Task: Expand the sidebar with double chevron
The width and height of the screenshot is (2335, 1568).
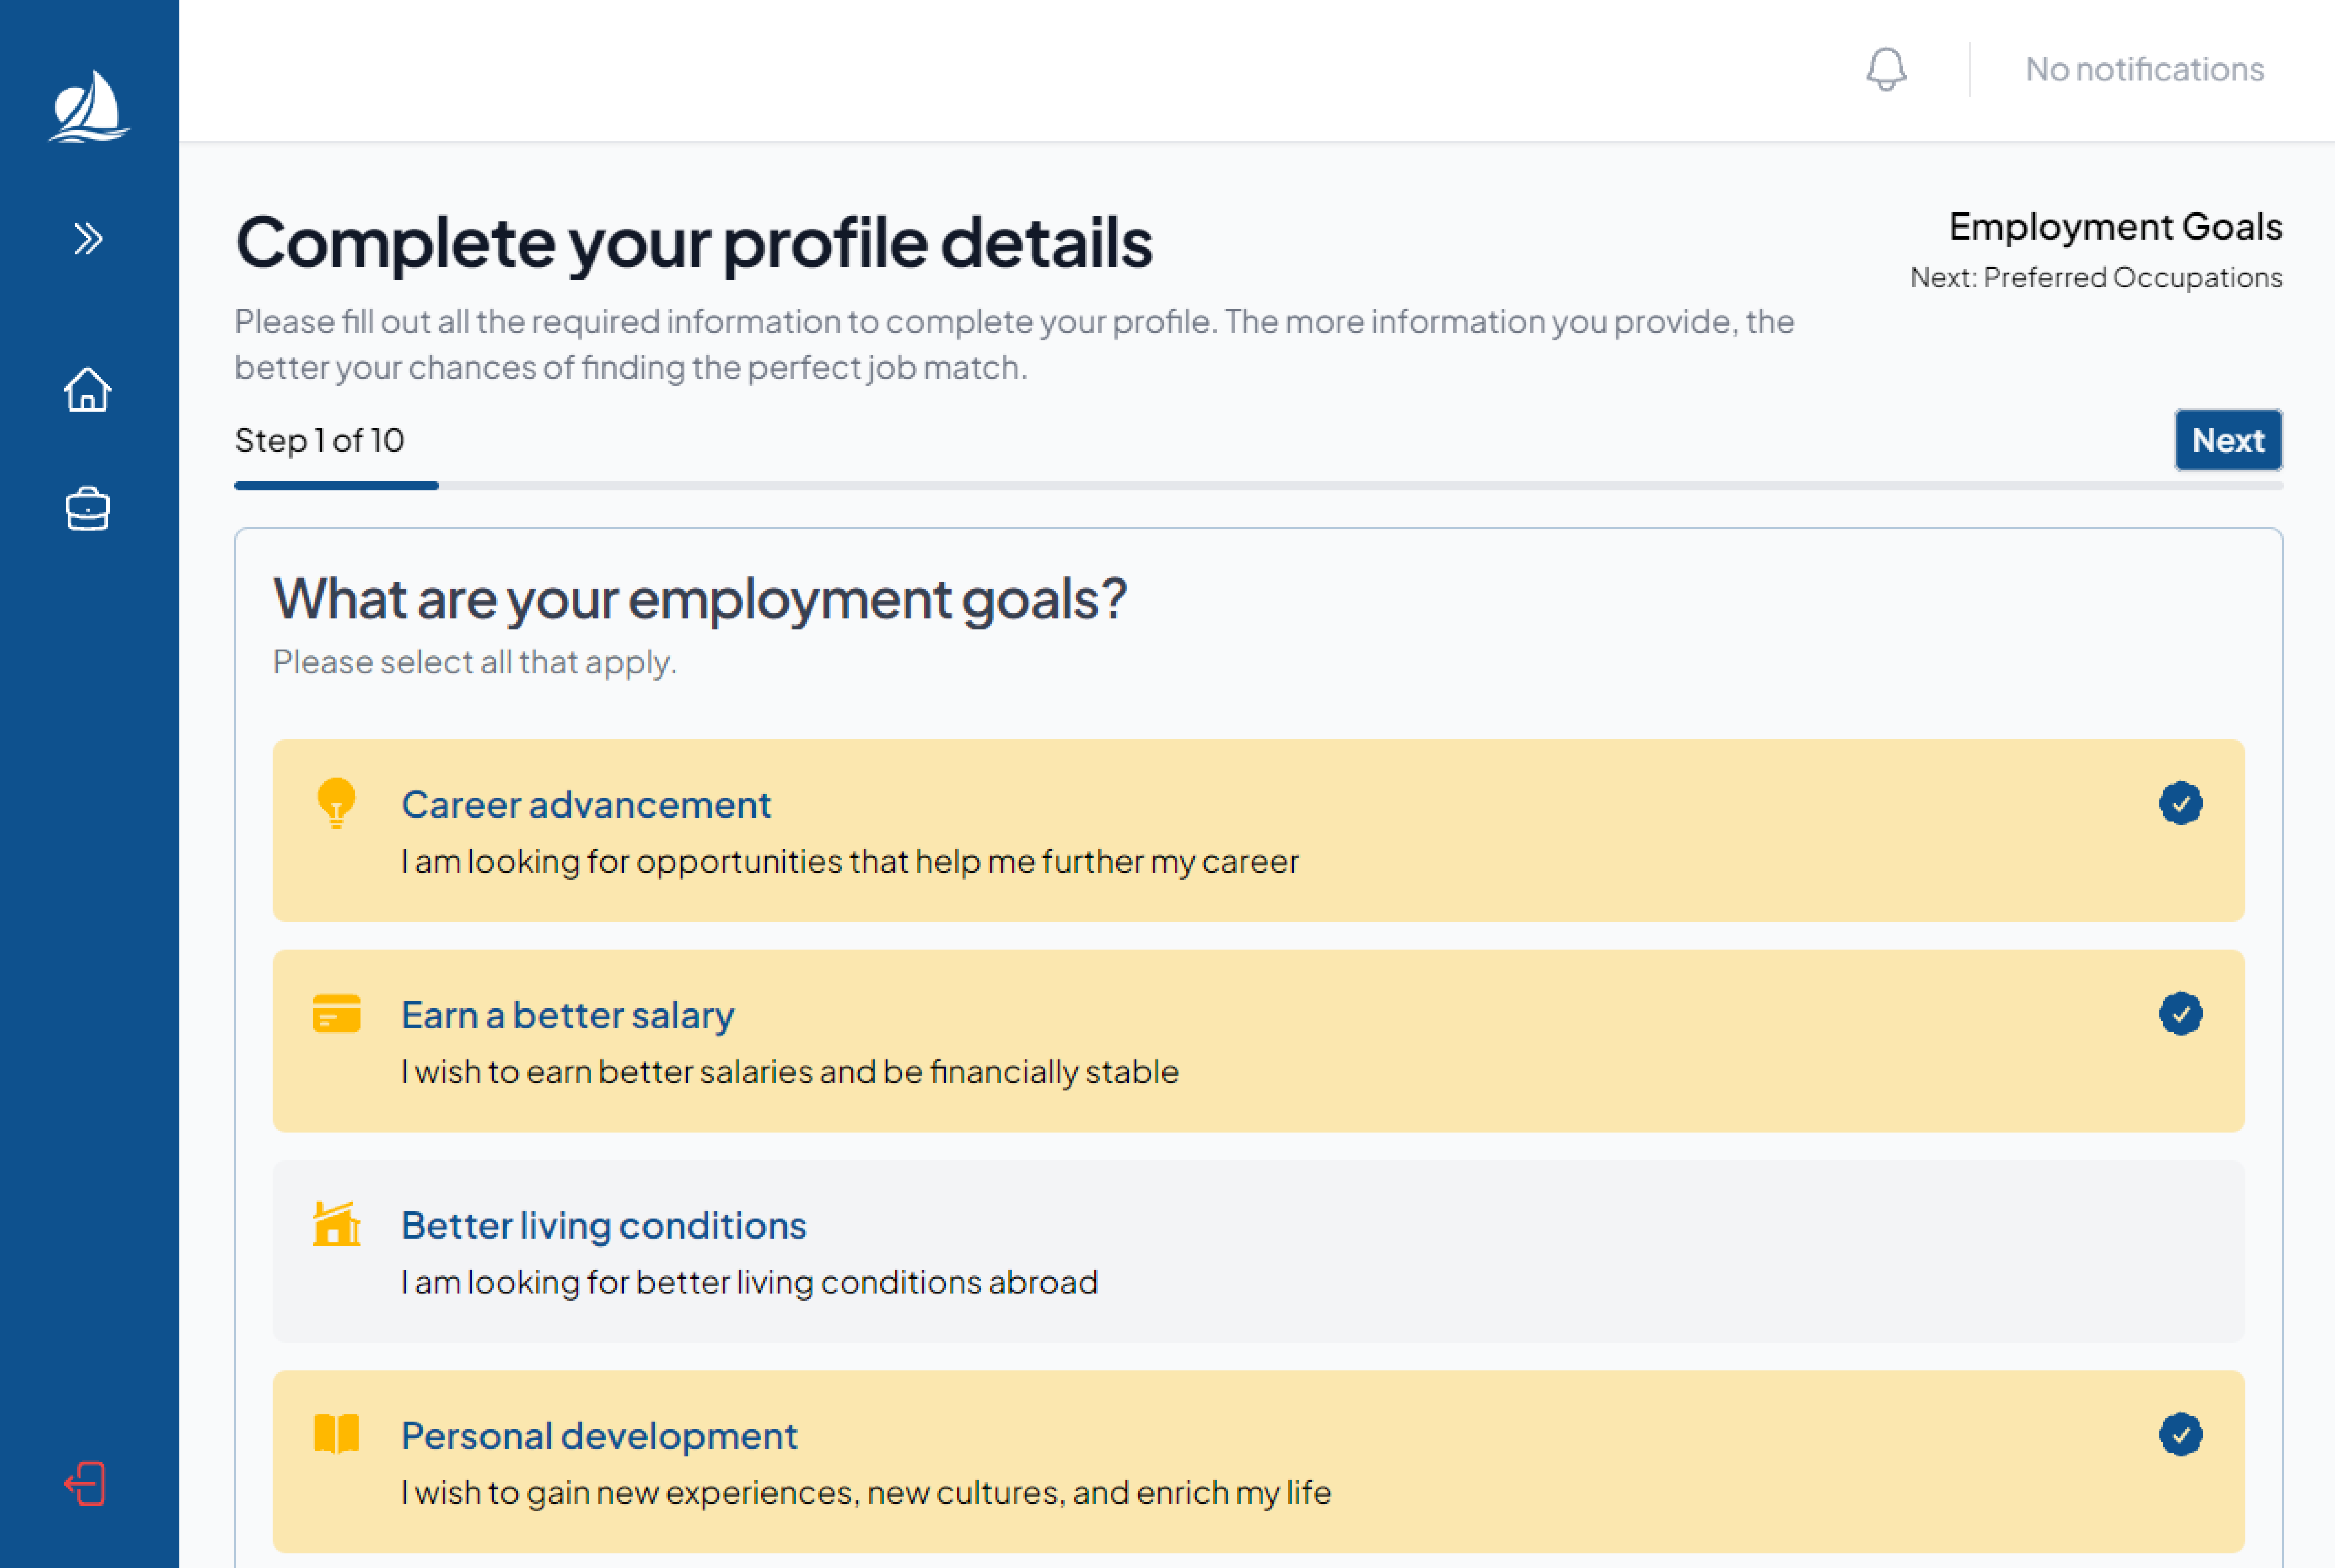Action: (x=88, y=239)
